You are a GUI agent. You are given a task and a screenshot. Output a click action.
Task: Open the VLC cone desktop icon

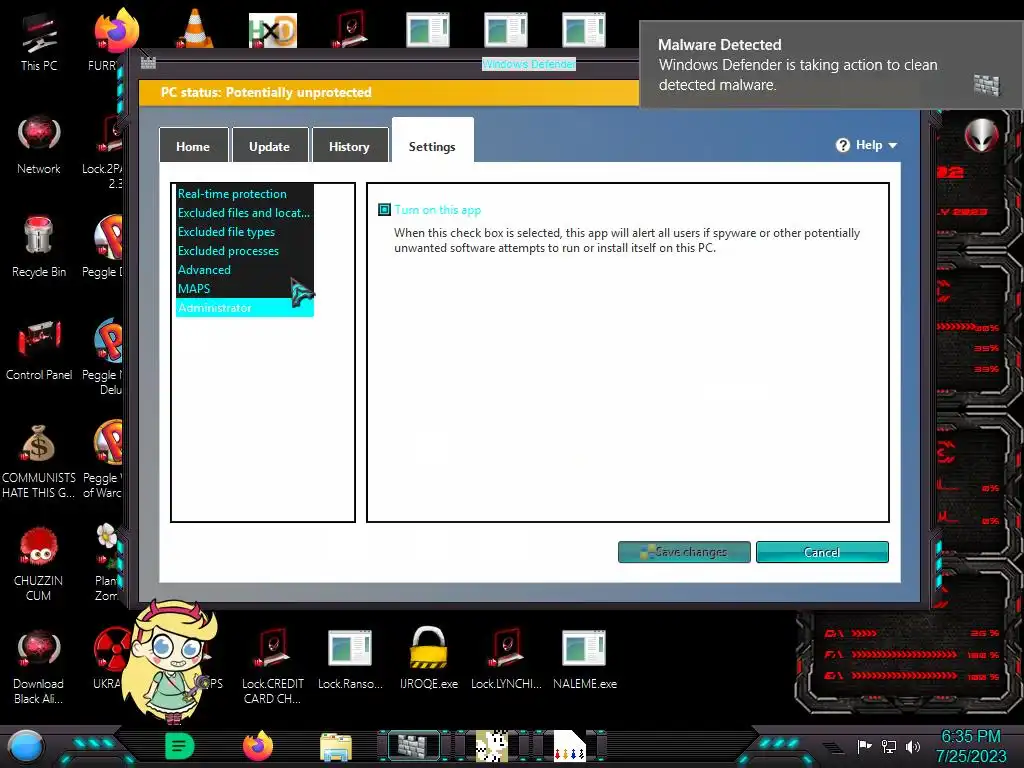[x=195, y=28]
